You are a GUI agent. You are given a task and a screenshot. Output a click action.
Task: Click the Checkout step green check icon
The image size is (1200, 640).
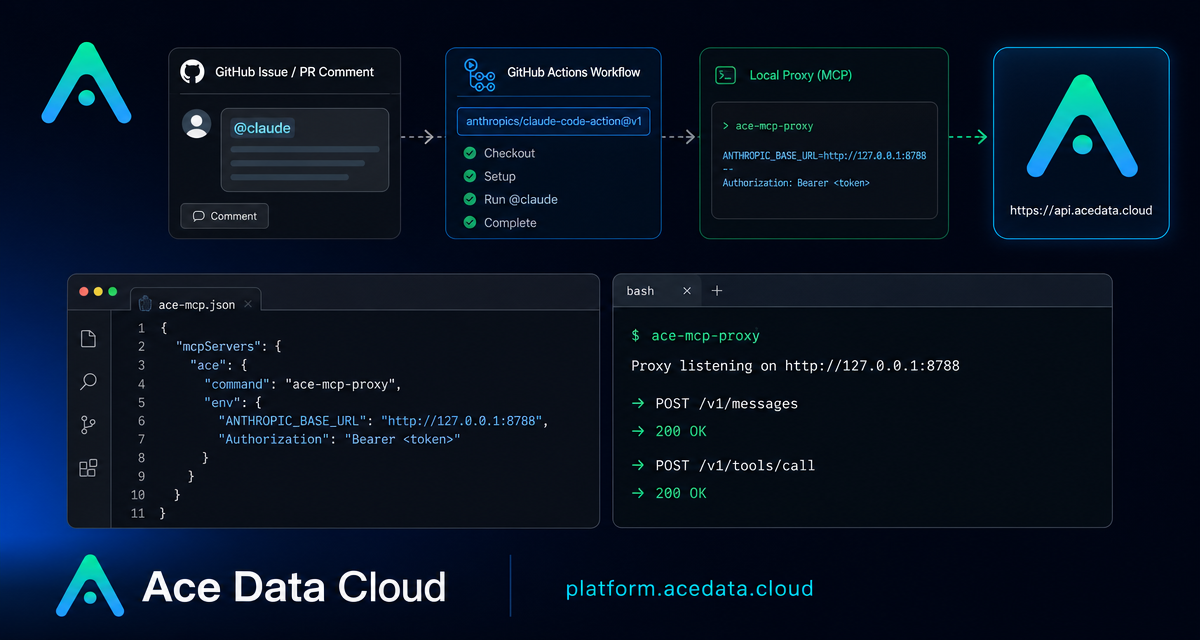click(x=469, y=153)
